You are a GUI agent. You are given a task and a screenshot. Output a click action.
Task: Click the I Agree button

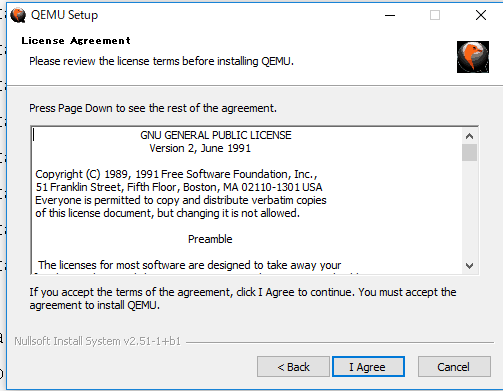(x=368, y=367)
